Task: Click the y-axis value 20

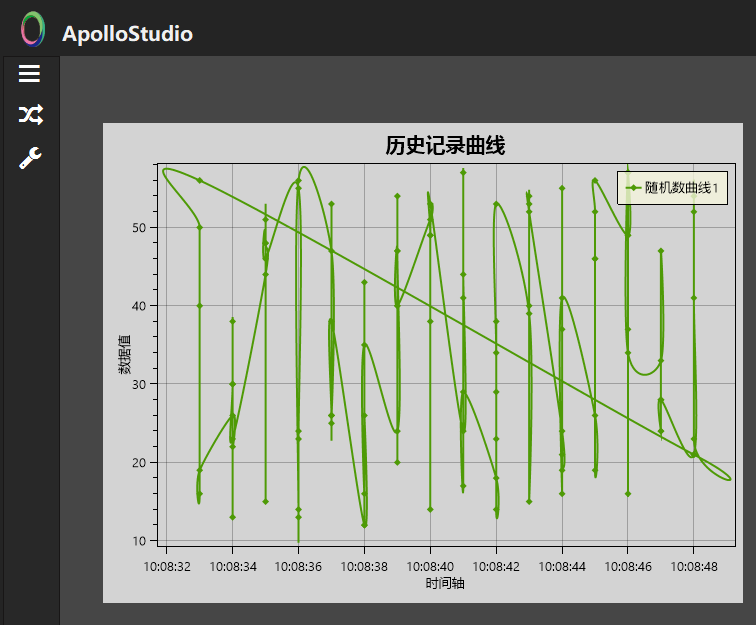Action: tap(139, 462)
